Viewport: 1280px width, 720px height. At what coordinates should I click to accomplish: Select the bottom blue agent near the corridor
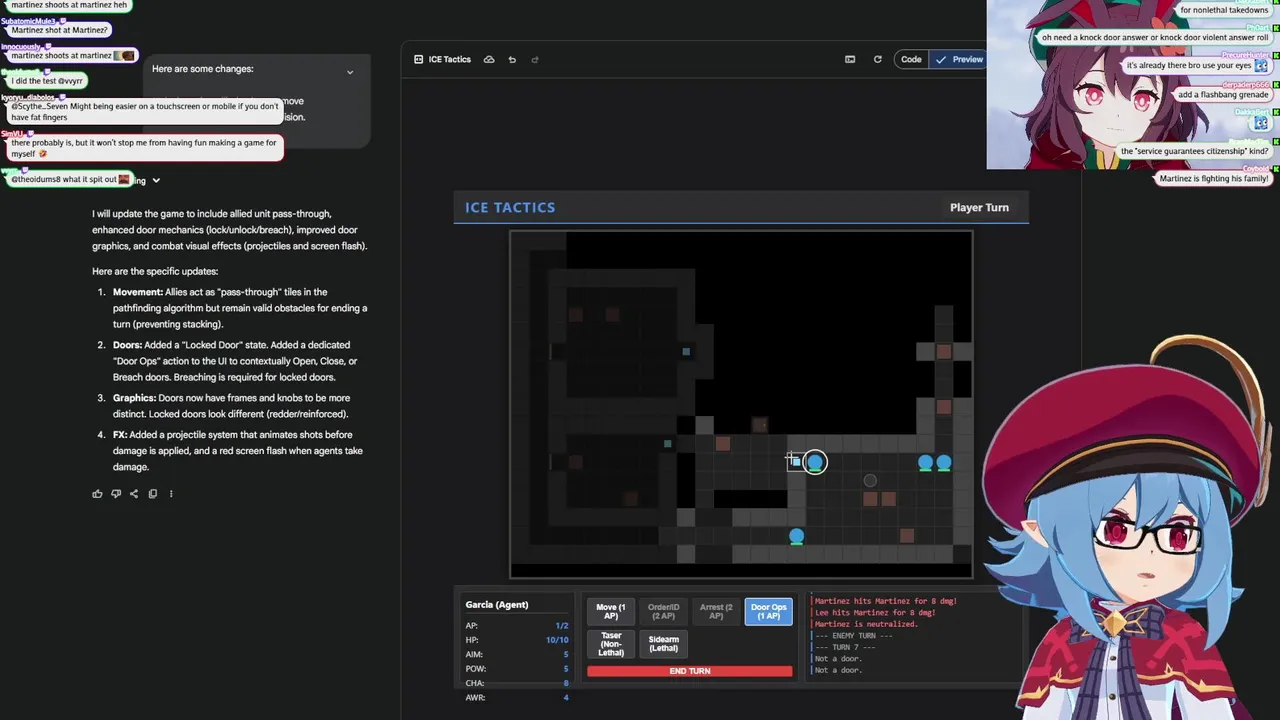796,537
